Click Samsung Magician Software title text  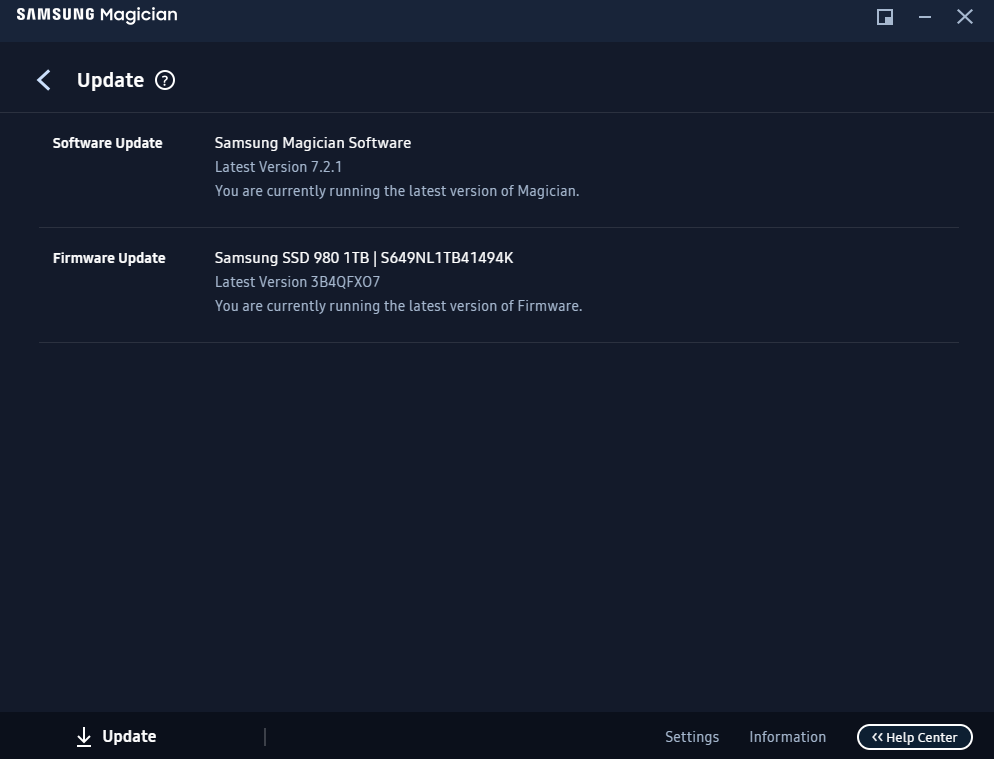pyautogui.click(x=313, y=143)
